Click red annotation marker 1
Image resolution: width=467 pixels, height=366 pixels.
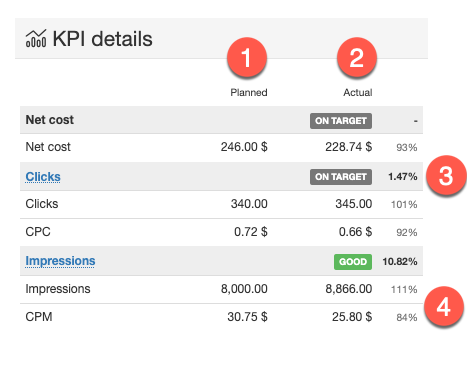click(x=247, y=58)
